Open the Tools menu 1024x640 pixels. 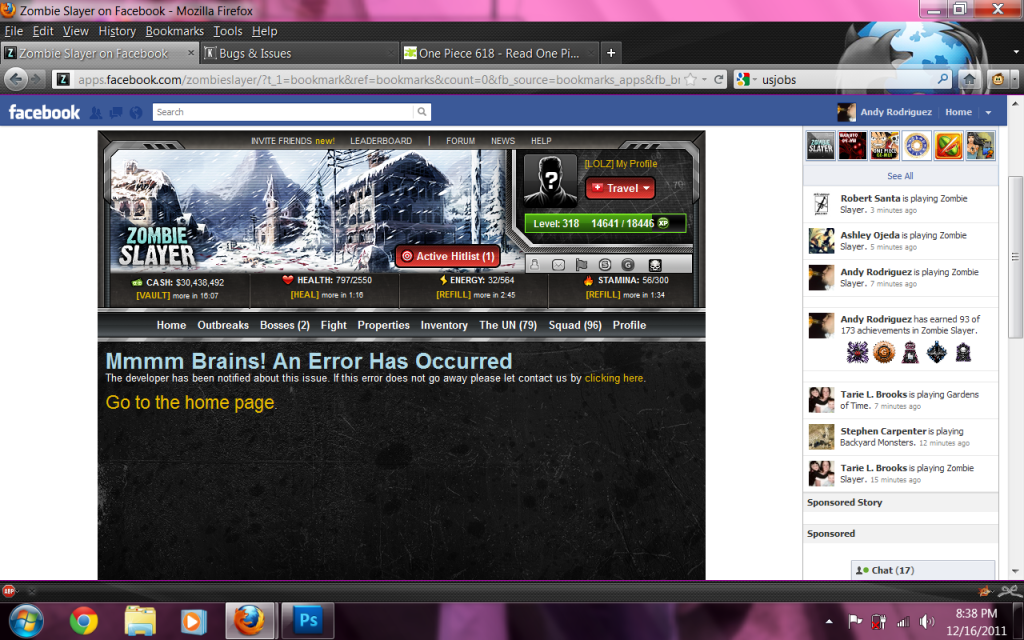(x=227, y=31)
